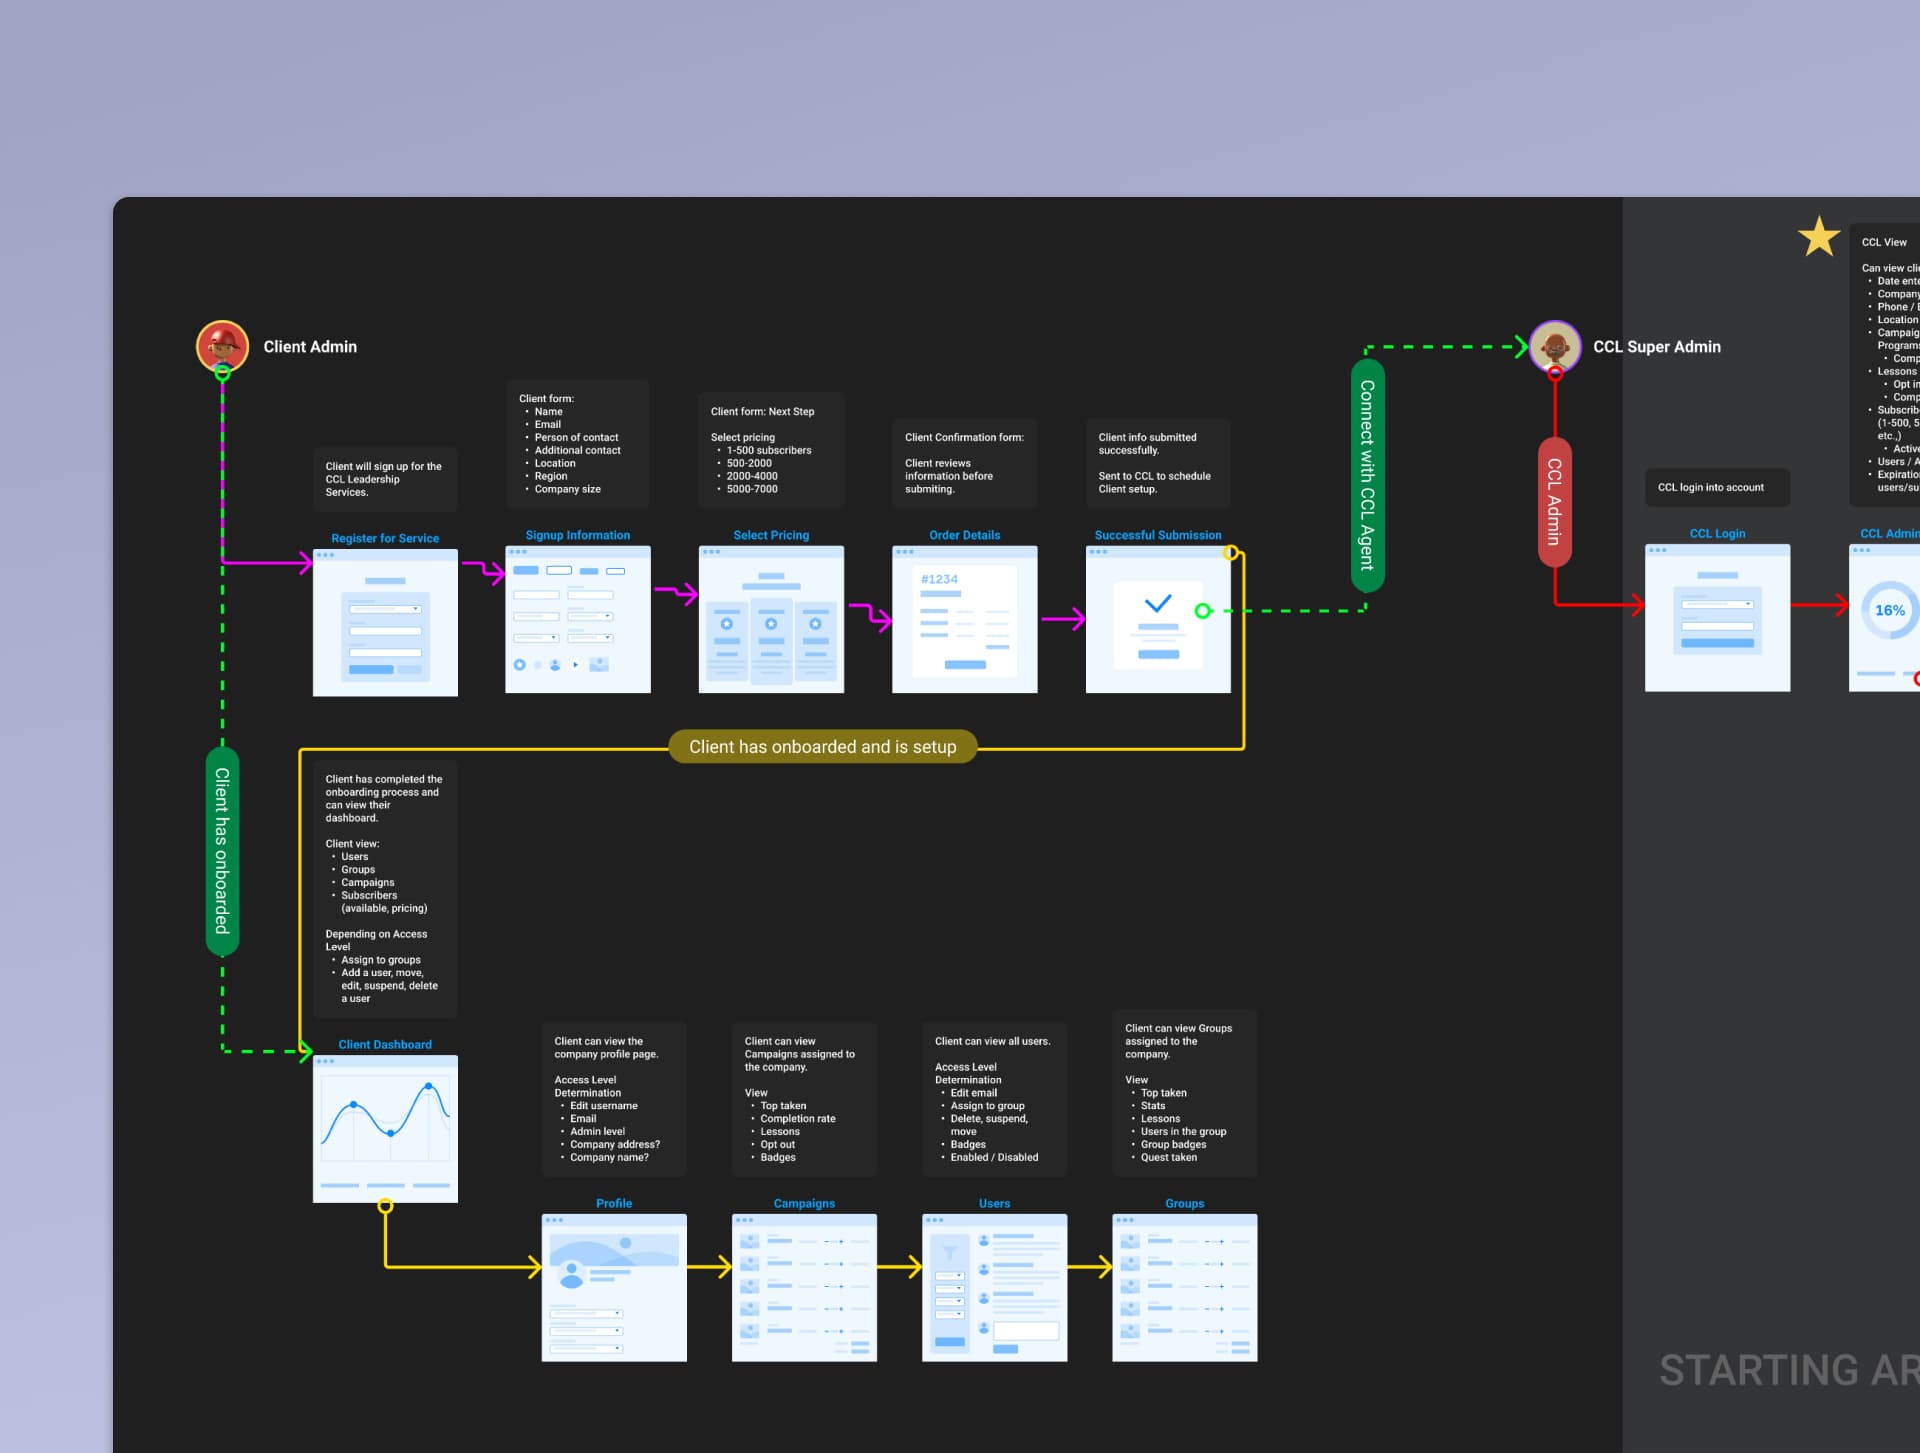Click the Client Admin avatar icon
1920x1453 pixels.
222,346
